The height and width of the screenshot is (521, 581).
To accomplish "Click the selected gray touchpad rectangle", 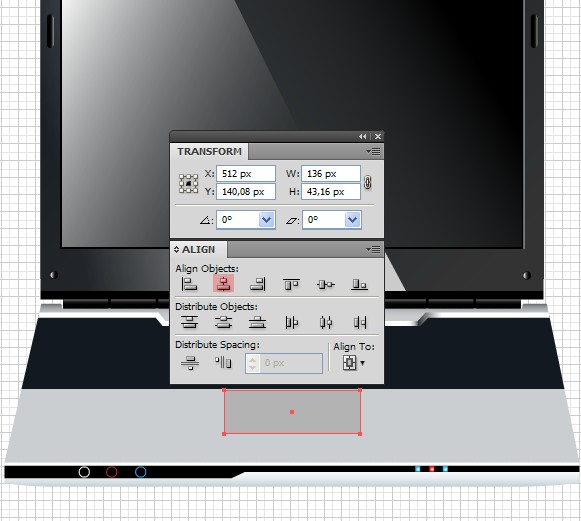I will [292, 412].
